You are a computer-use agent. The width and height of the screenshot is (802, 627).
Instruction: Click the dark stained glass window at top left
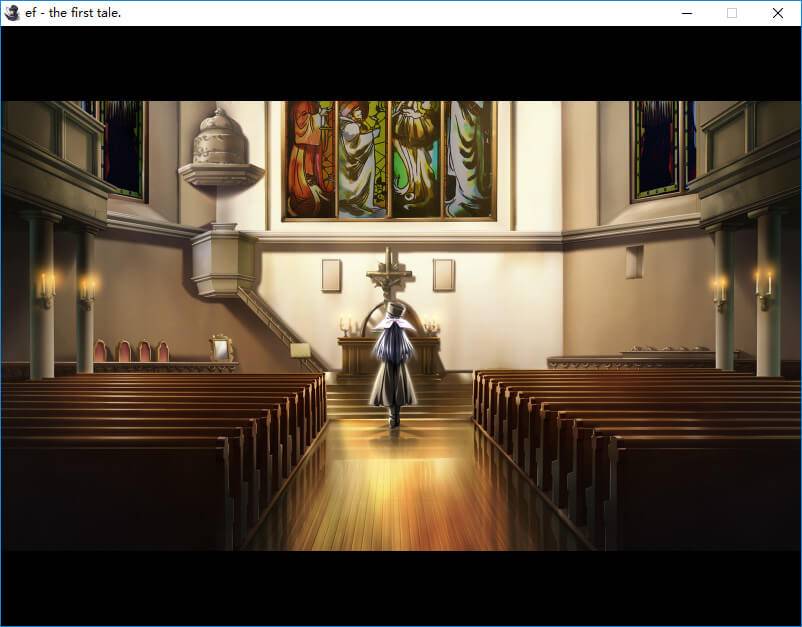[x=123, y=148]
